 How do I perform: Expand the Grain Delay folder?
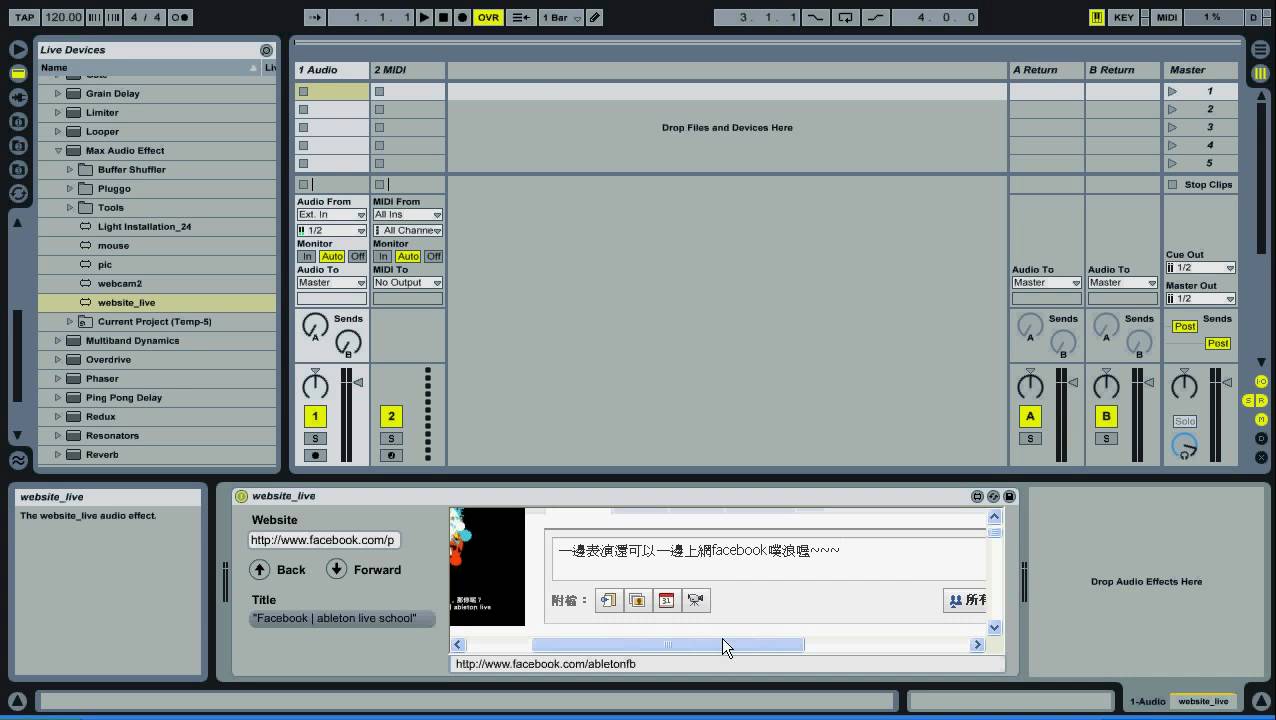58,94
